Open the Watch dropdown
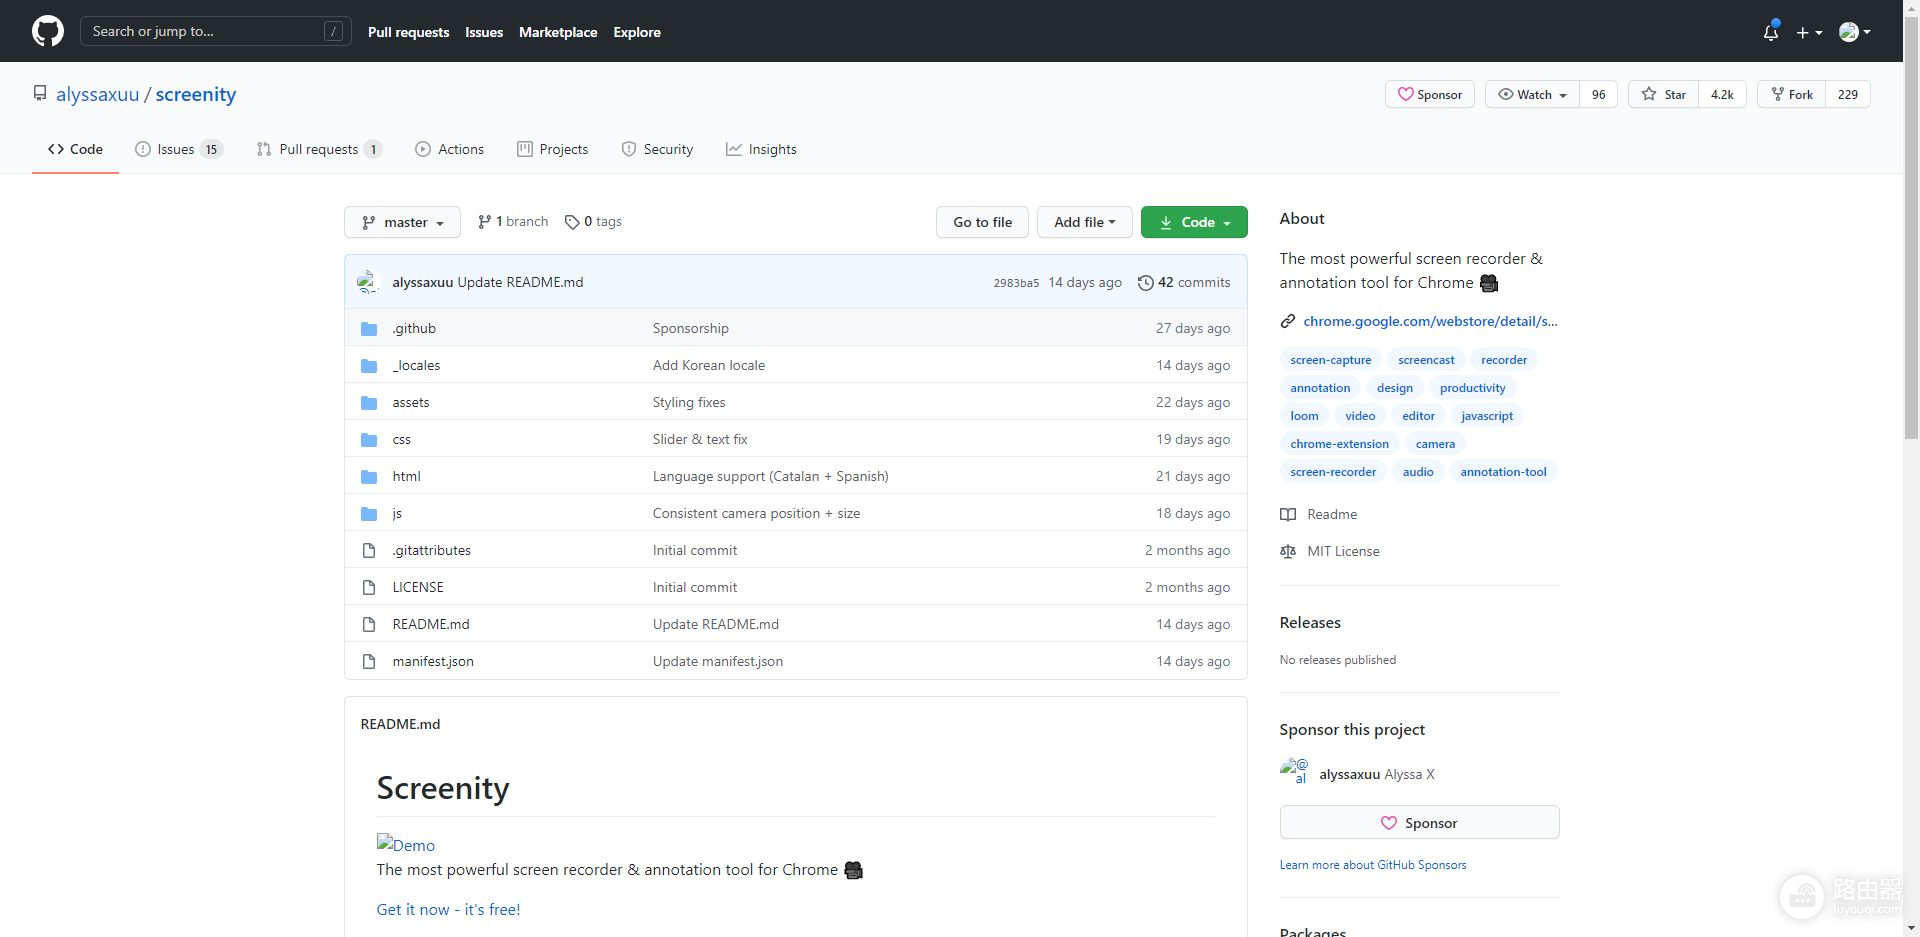 click(x=1532, y=94)
